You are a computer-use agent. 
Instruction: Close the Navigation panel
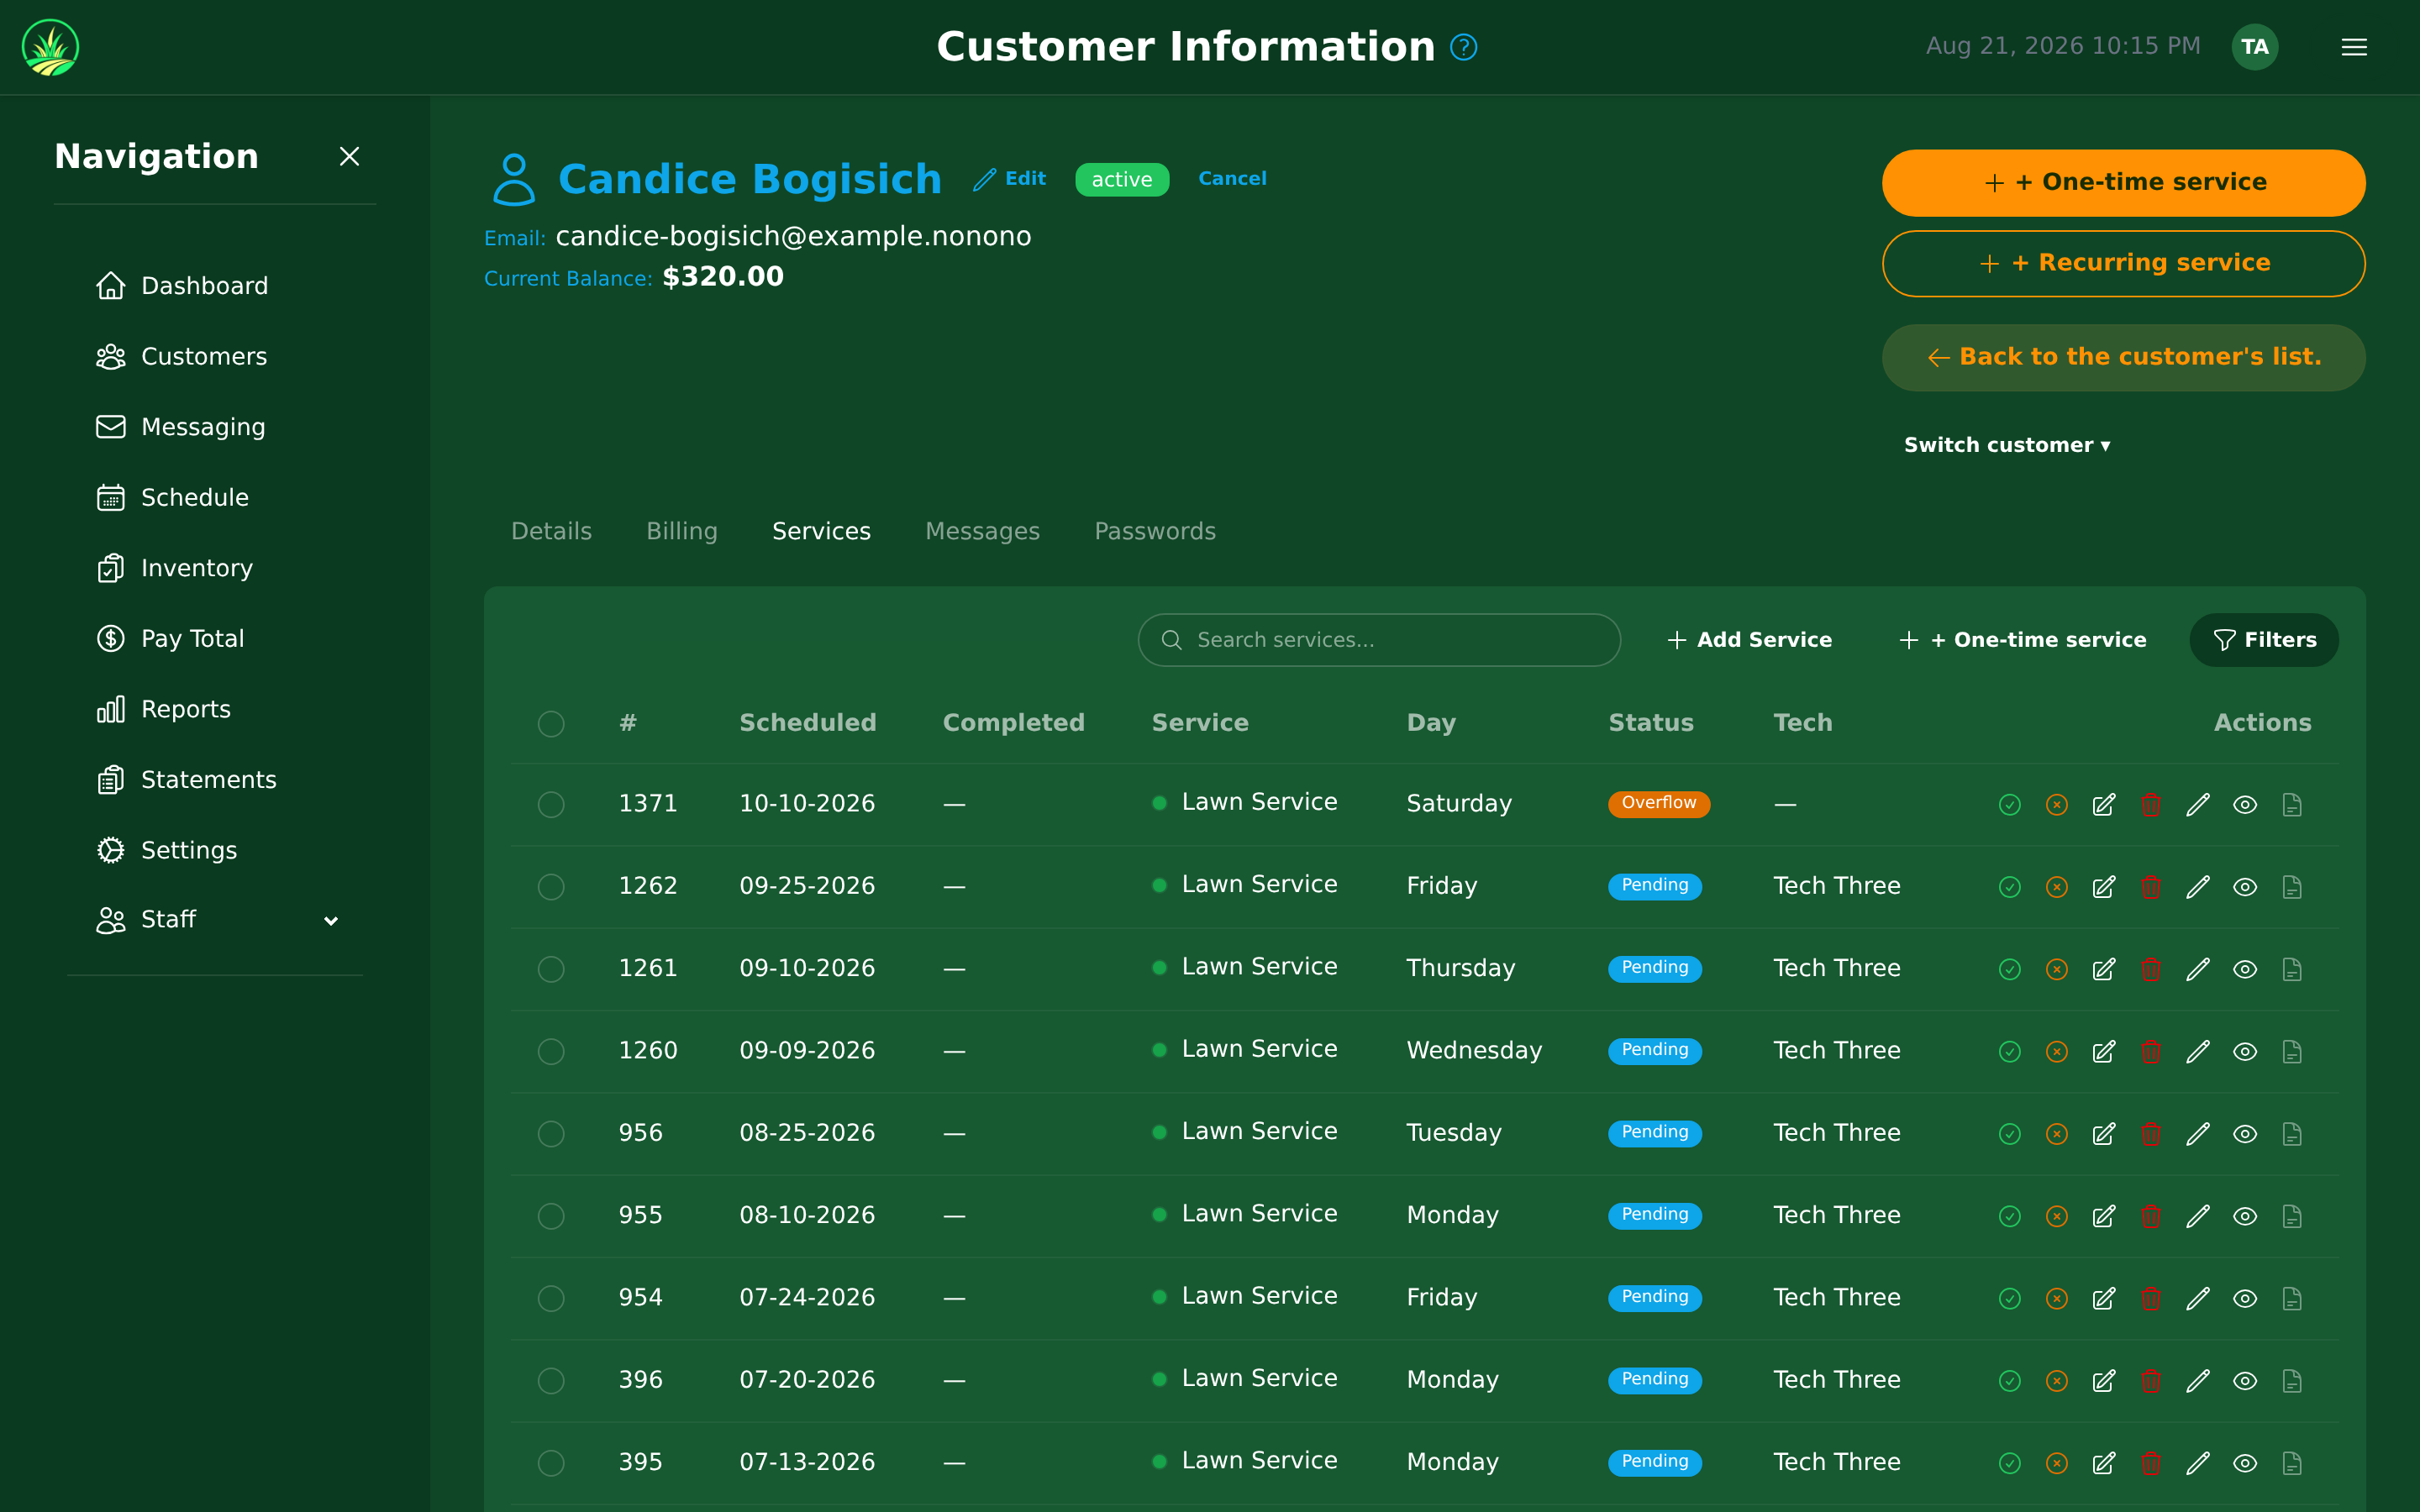tap(349, 156)
